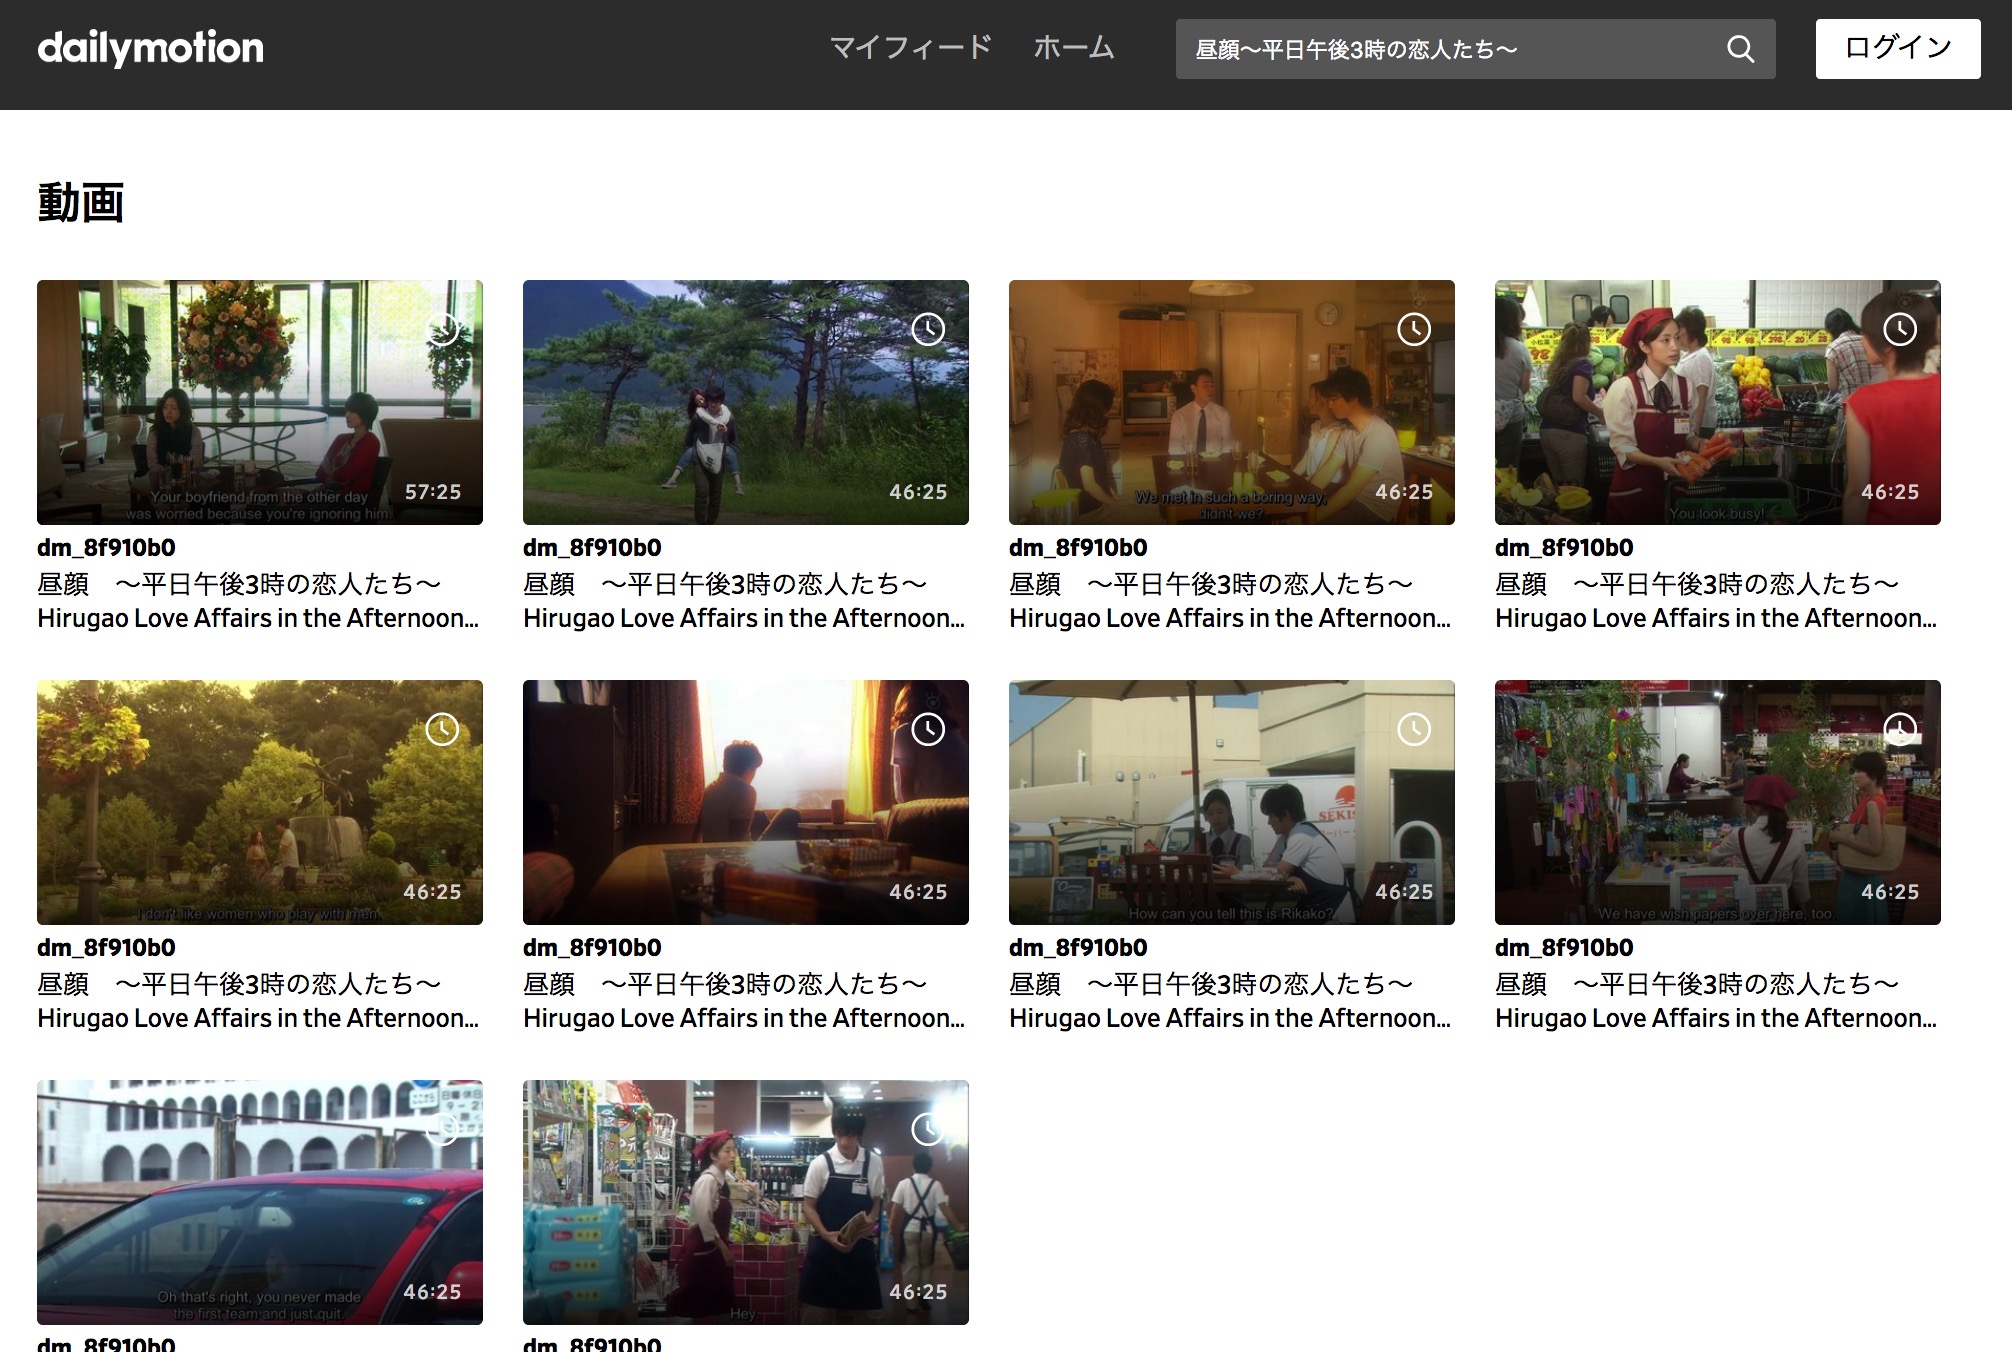Open the dinner table video thumbnail
Image resolution: width=2012 pixels, height=1352 pixels.
tap(1232, 402)
